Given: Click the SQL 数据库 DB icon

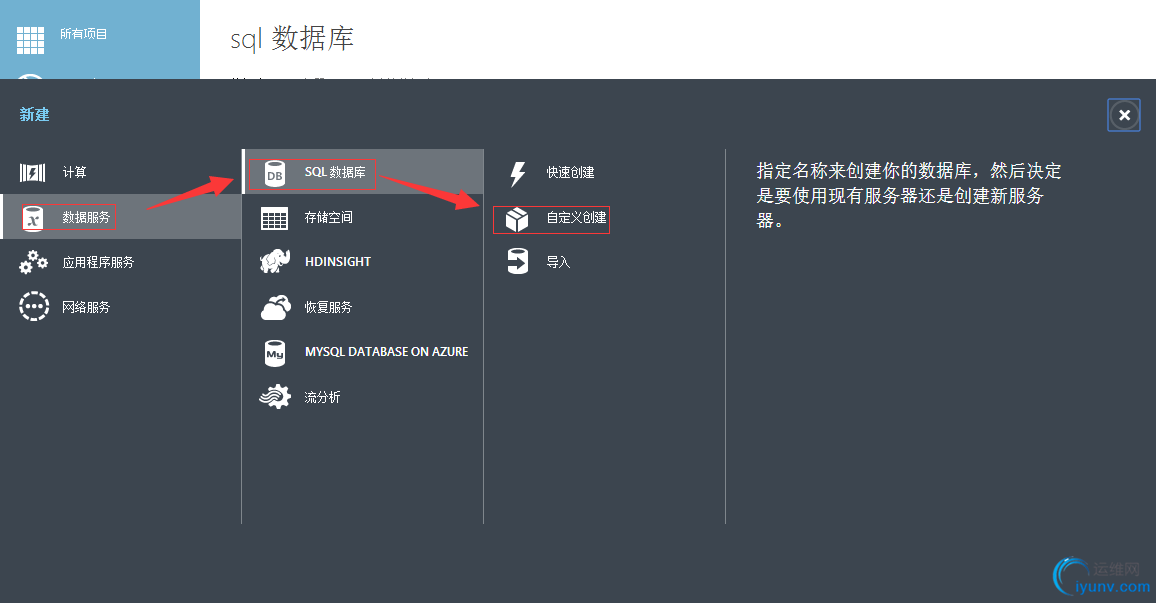Looking at the screenshot, I should [275, 174].
